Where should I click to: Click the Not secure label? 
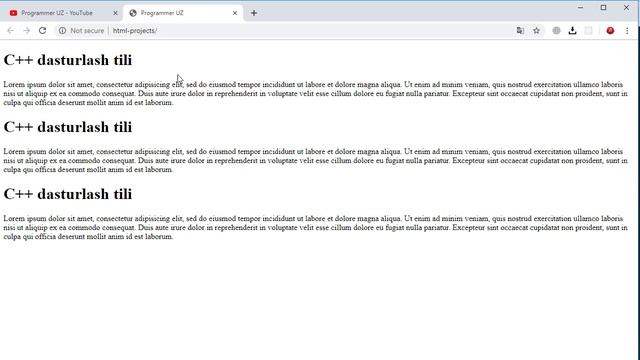(x=87, y=31)
